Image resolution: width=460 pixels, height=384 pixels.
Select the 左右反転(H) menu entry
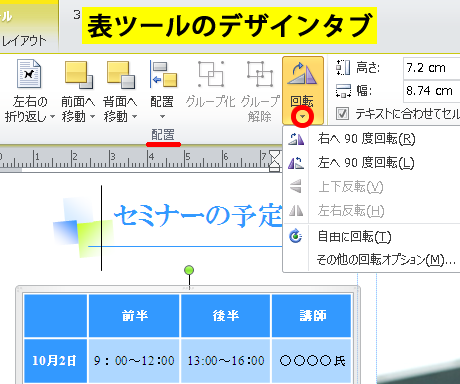(371, 211)
